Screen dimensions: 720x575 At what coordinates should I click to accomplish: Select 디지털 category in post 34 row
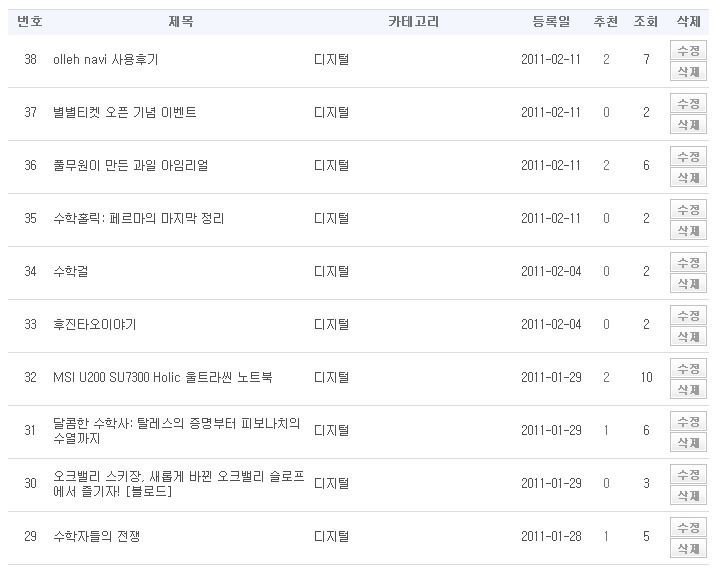331,271
